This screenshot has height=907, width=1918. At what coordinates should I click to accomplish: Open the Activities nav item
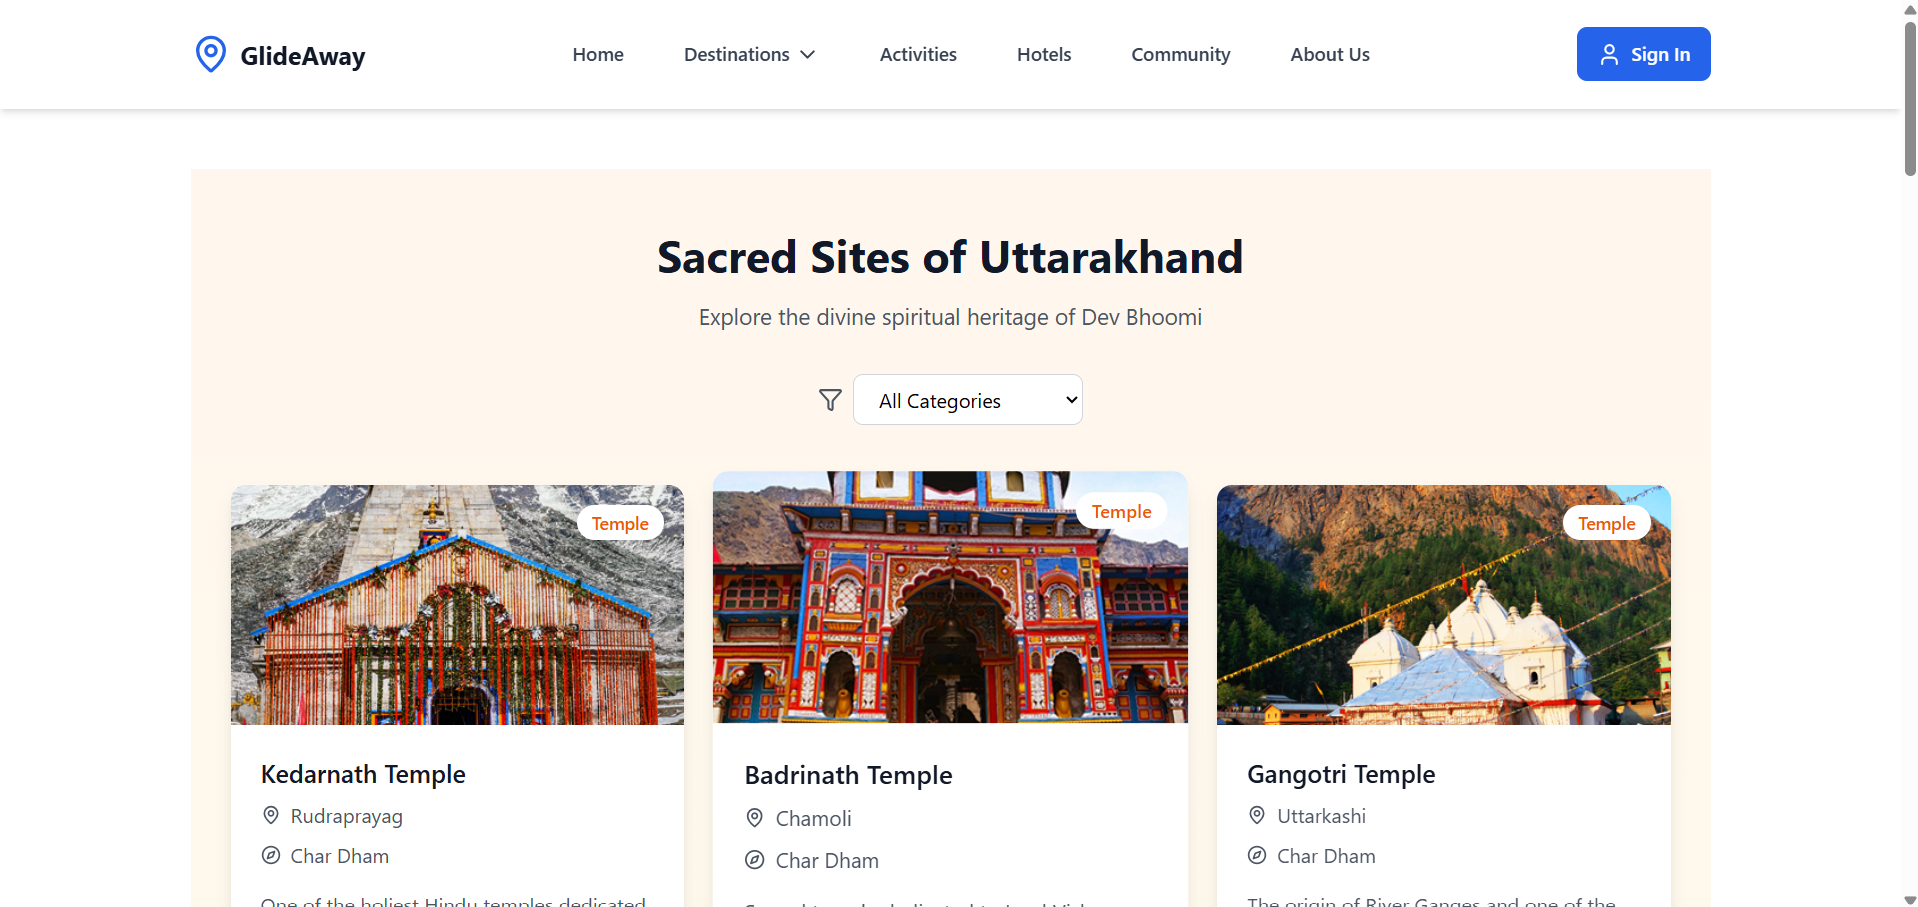coord(918,54)
